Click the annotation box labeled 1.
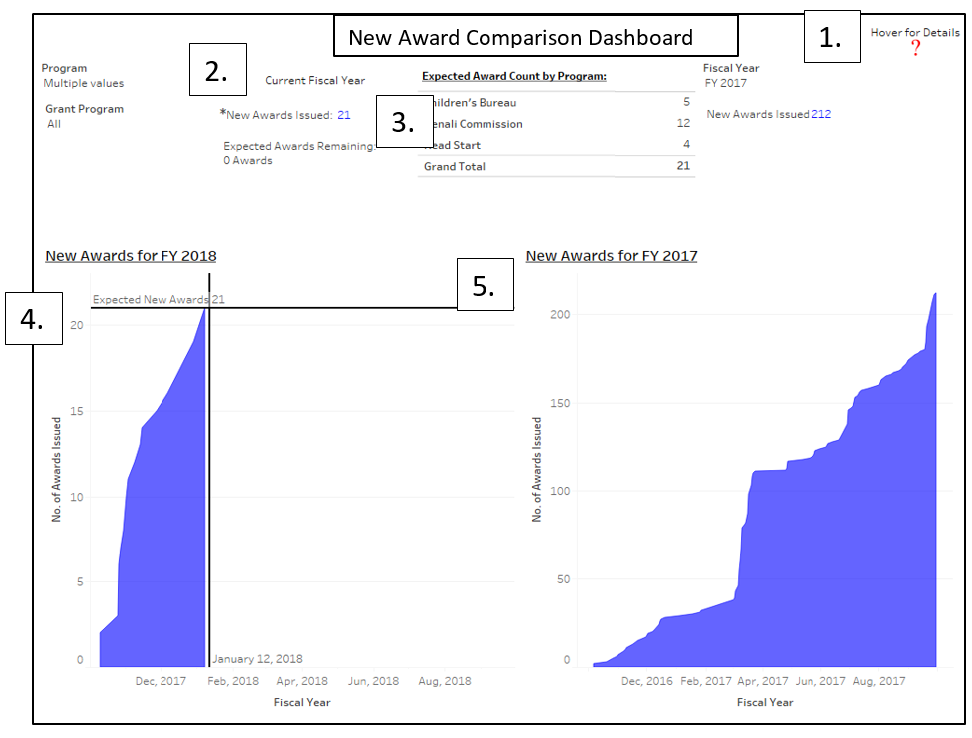 coord(831,38)
